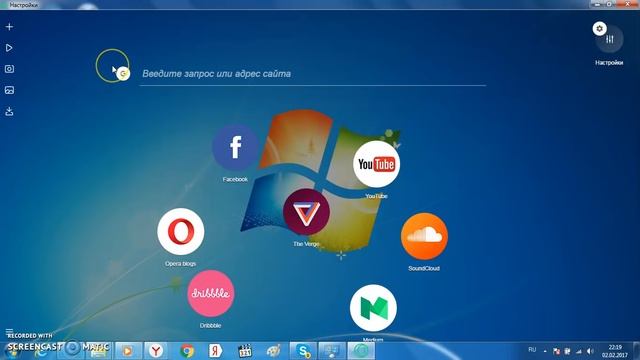This screenshot has width=640, height=360.
Task: Open The Verge speed dial bubble
Action: pyautogui.click(x=306, y=212)
